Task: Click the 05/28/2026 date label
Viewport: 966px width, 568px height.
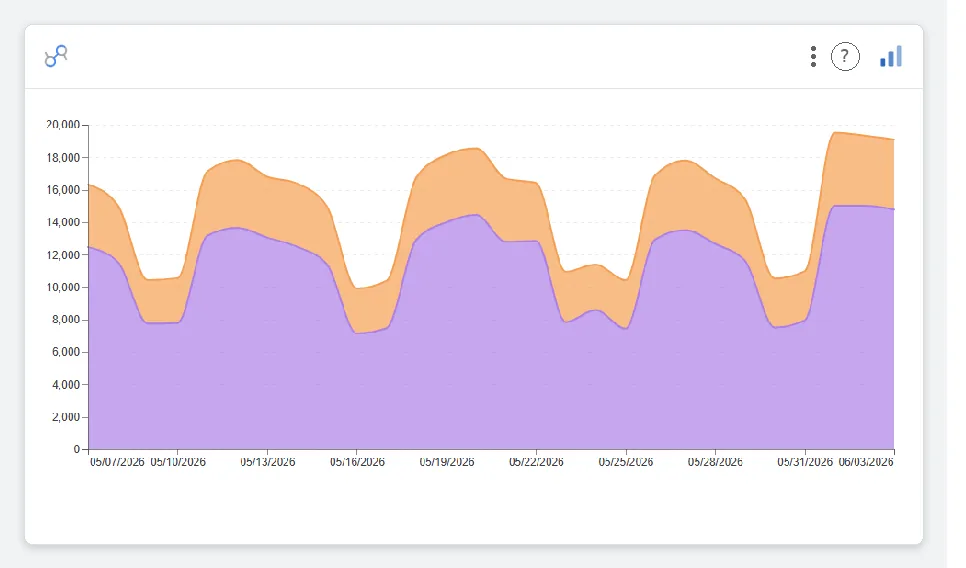Action: coord(715,462)
